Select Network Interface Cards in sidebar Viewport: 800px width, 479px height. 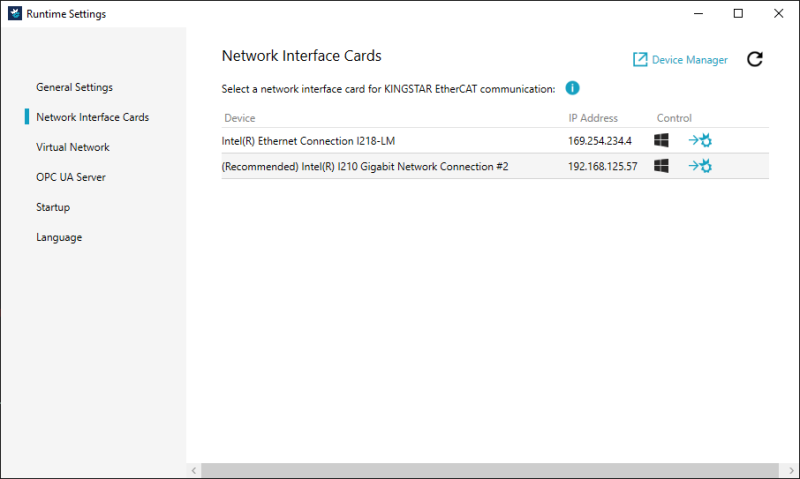click(92, 117)
